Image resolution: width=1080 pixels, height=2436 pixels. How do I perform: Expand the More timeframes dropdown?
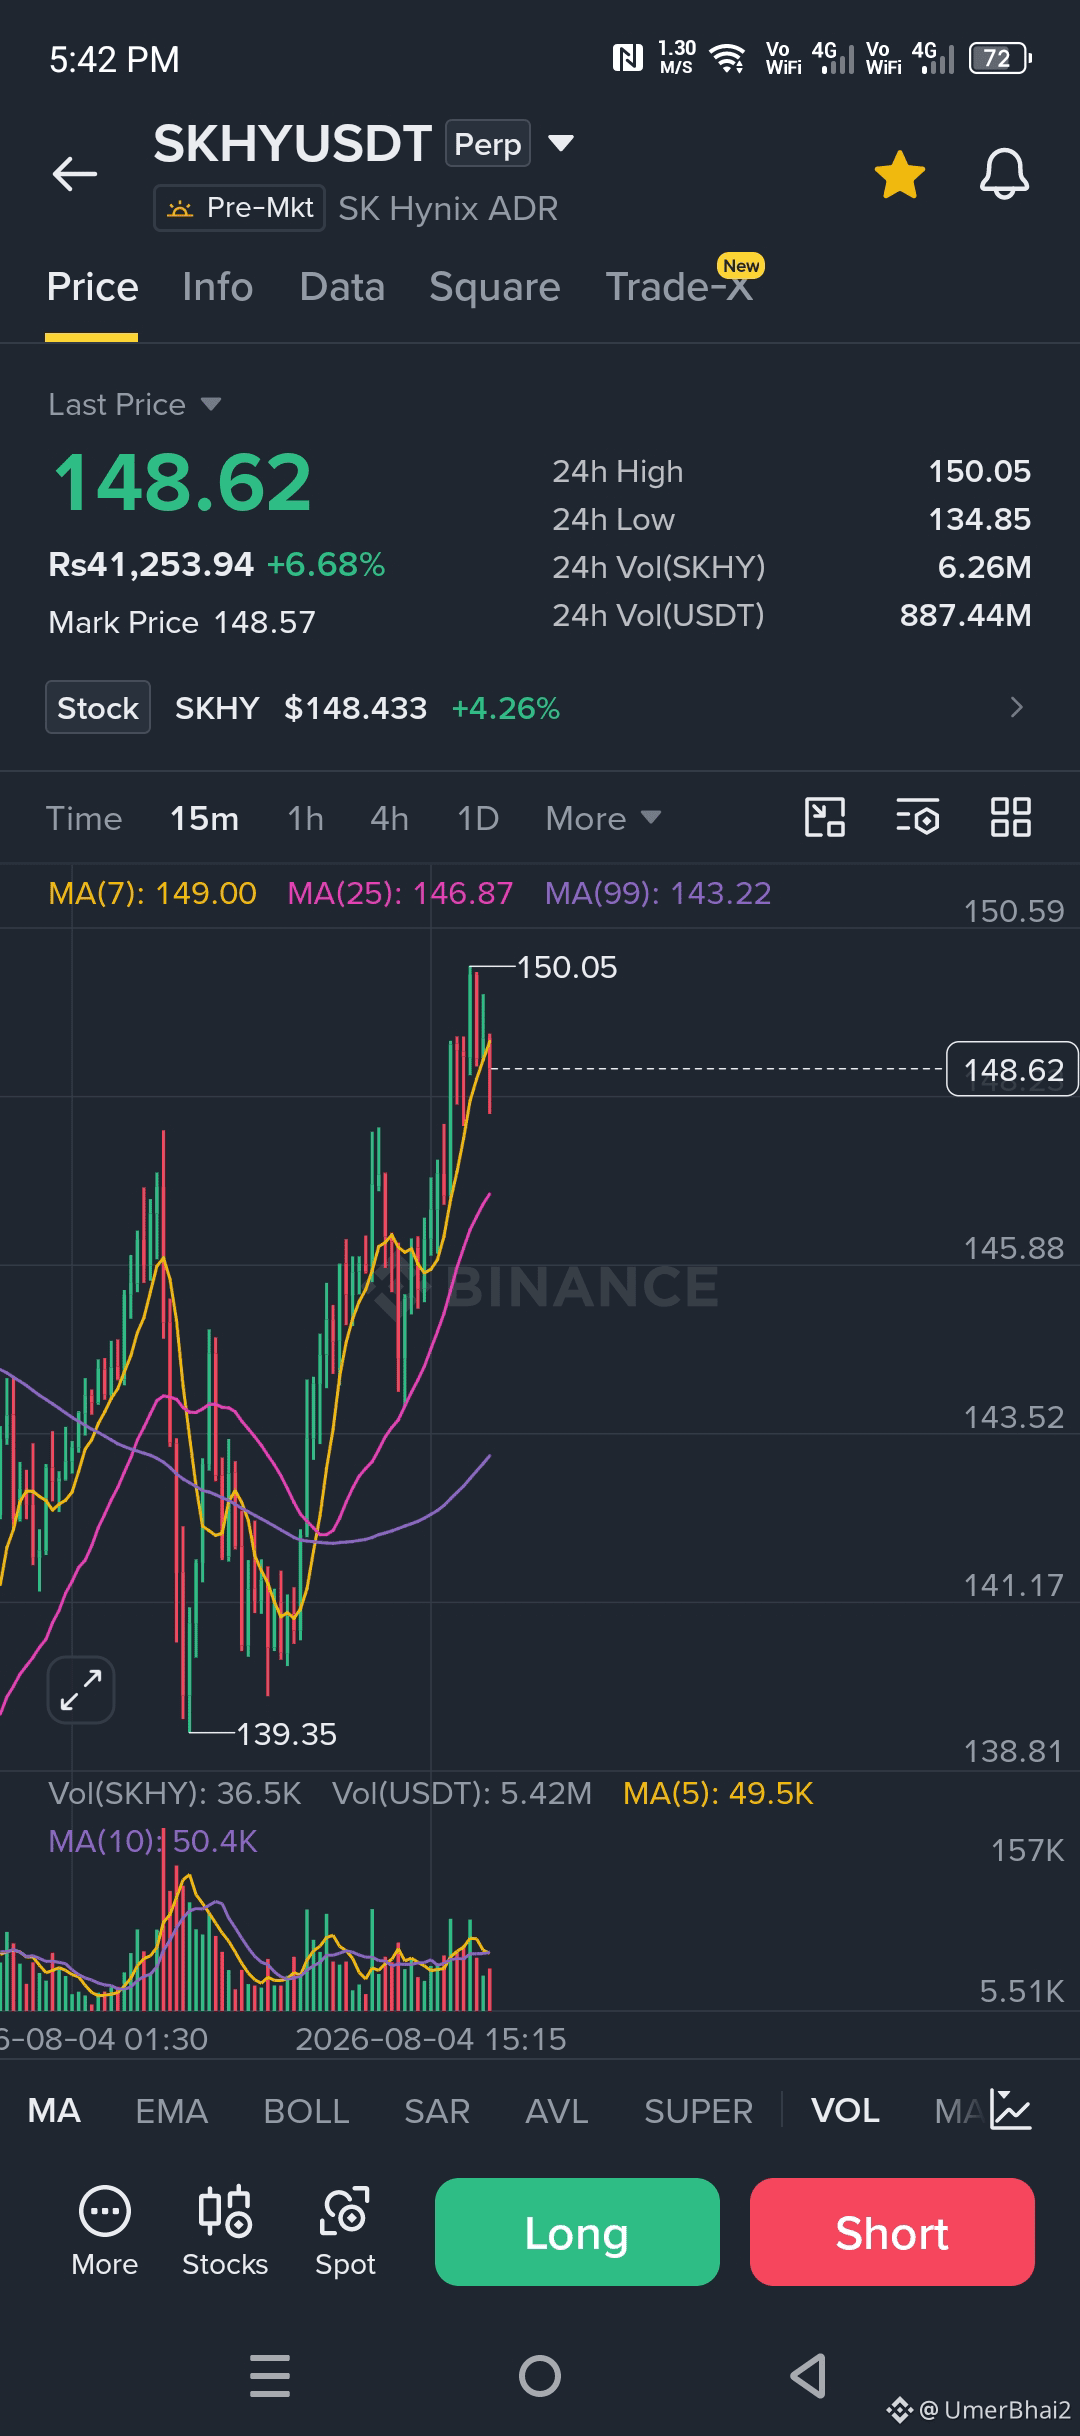pos(603,818)
